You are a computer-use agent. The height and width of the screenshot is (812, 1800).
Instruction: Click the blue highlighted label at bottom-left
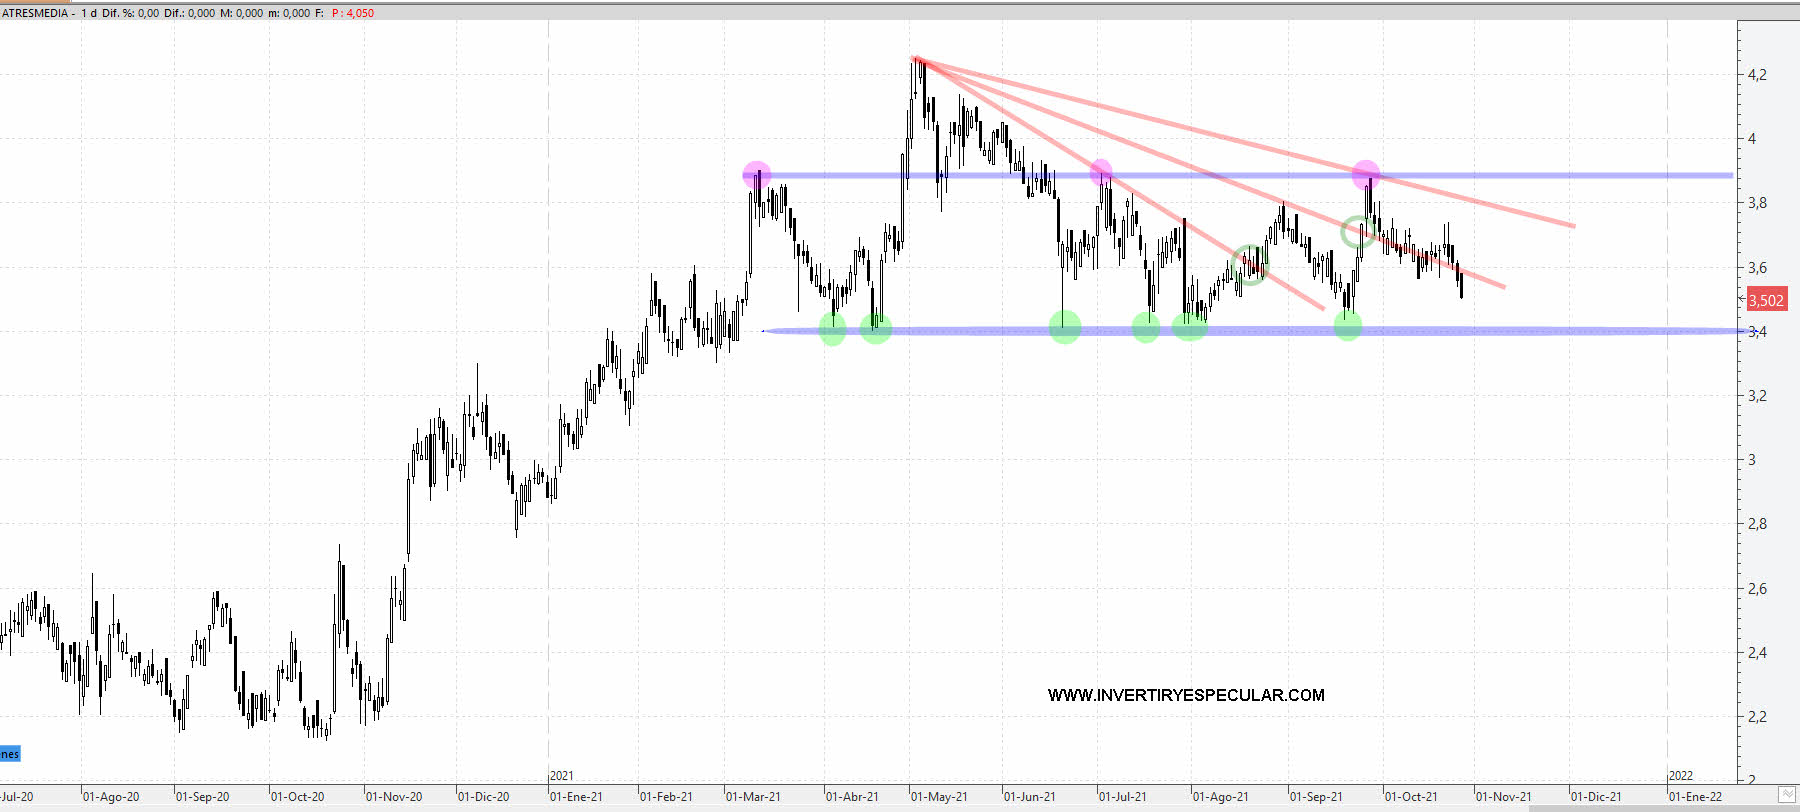(x=10, y=754)
